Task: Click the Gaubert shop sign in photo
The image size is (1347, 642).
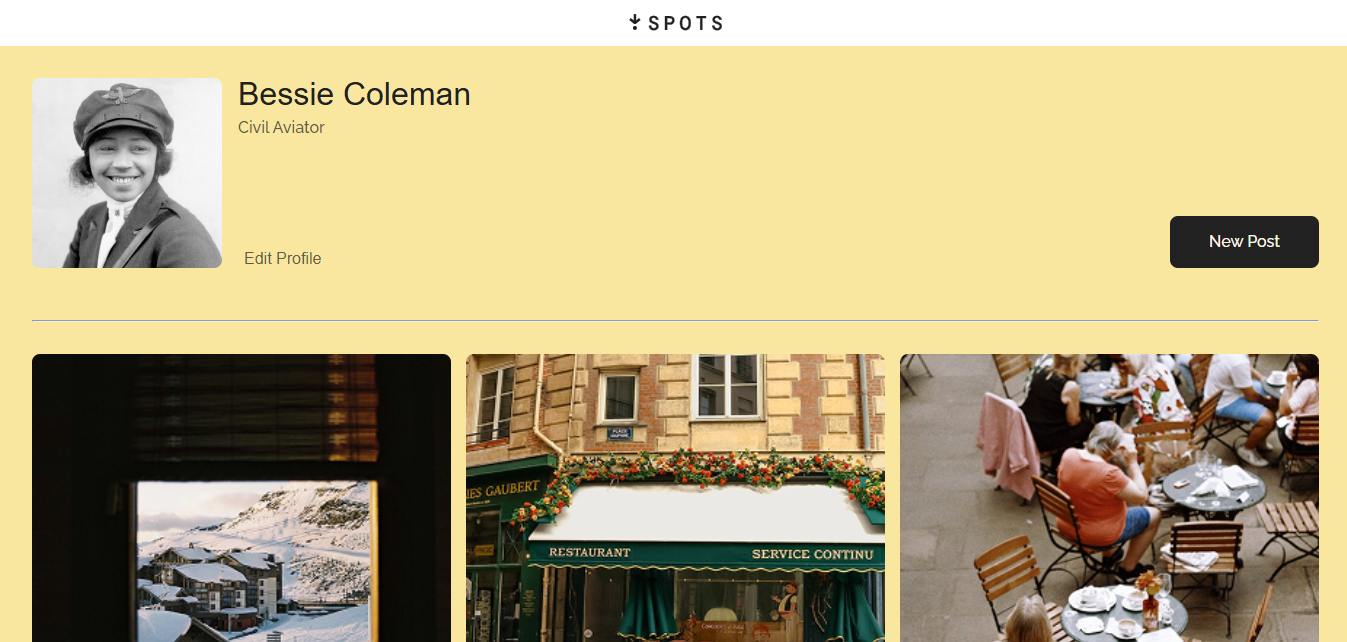Action: point(503,490)
